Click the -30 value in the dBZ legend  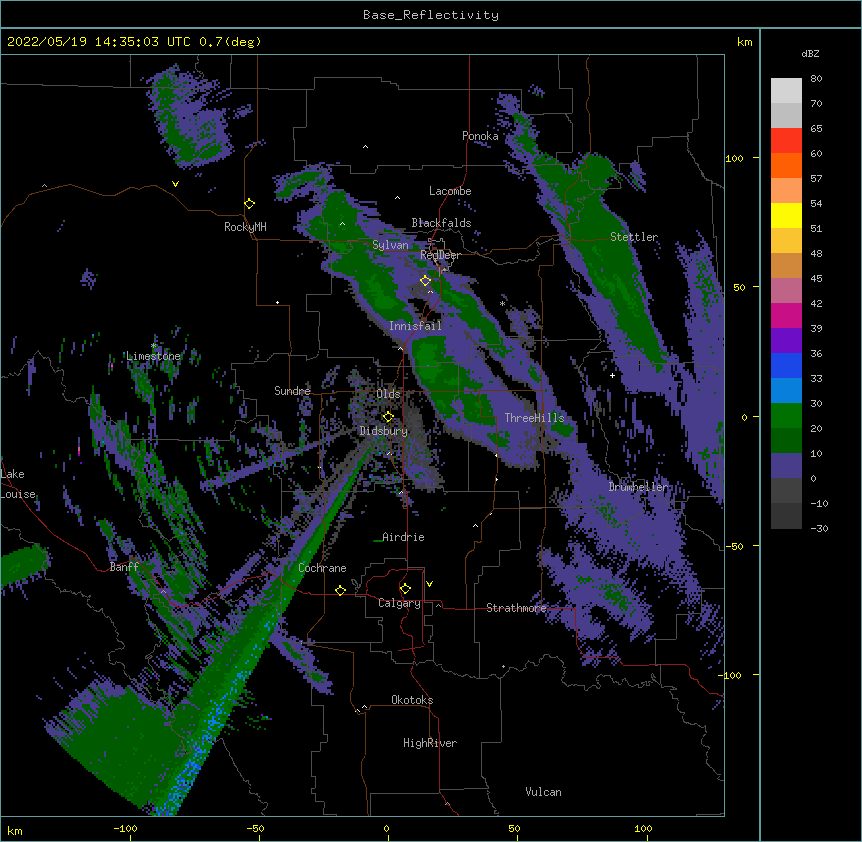(x=819, y=529)
